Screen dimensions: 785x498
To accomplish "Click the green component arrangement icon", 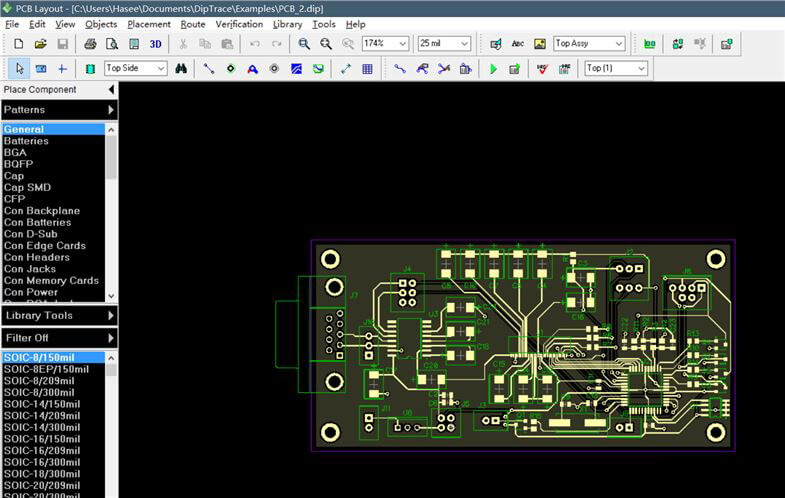I will (650, 44).
